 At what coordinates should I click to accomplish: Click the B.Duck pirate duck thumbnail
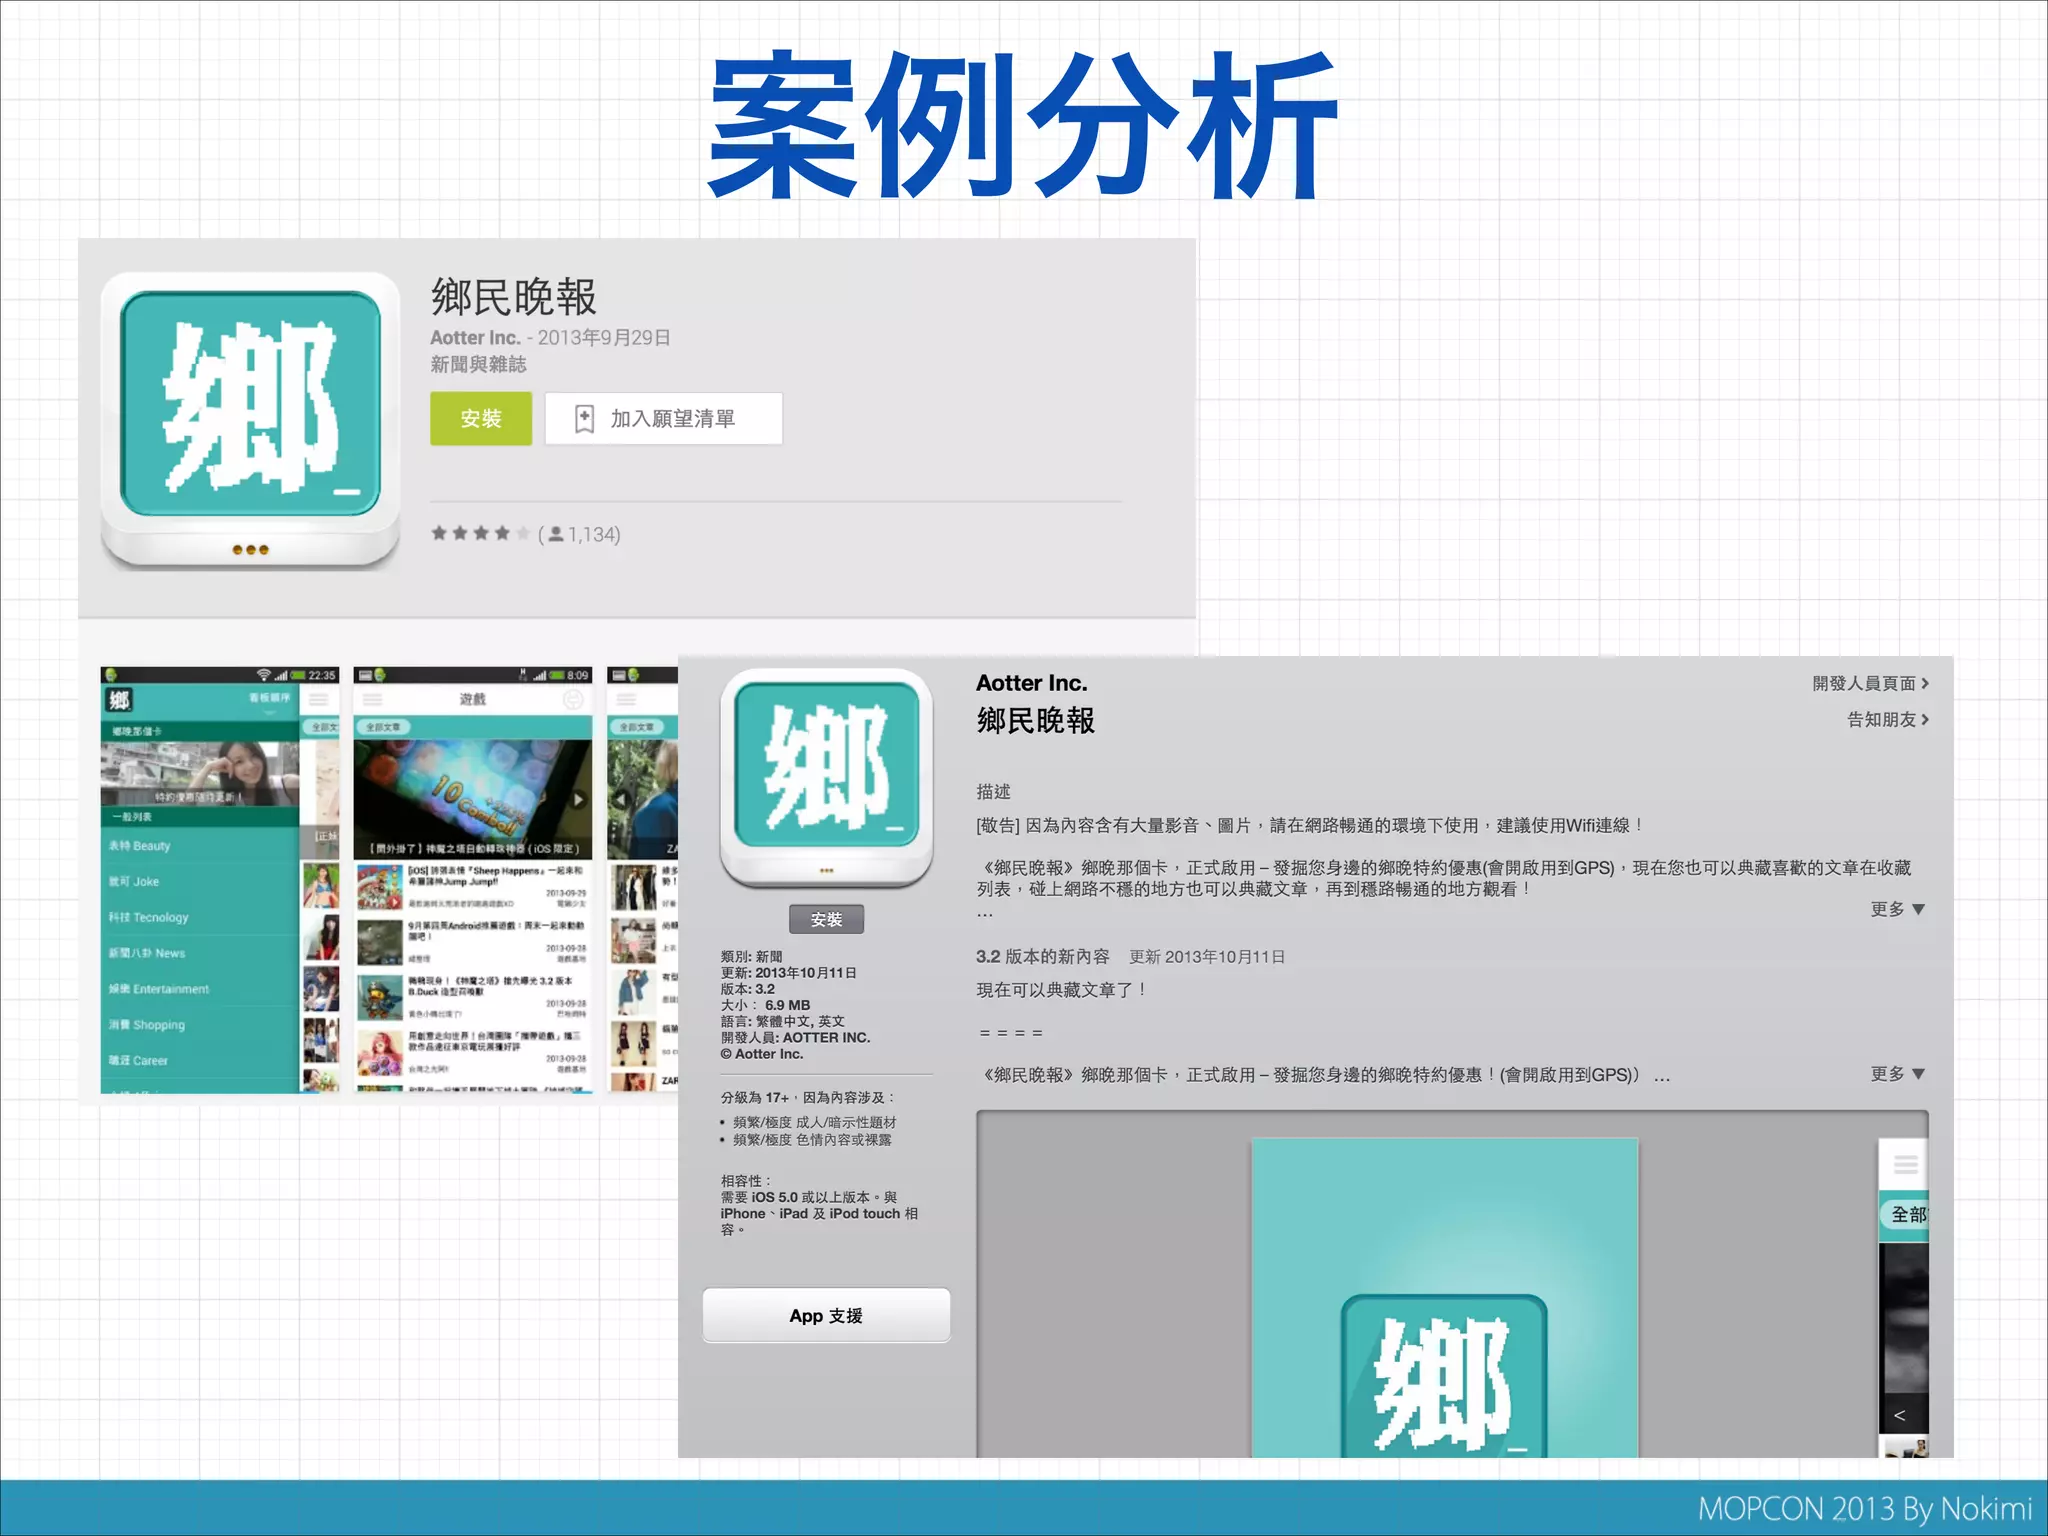[x=380, y=997]
